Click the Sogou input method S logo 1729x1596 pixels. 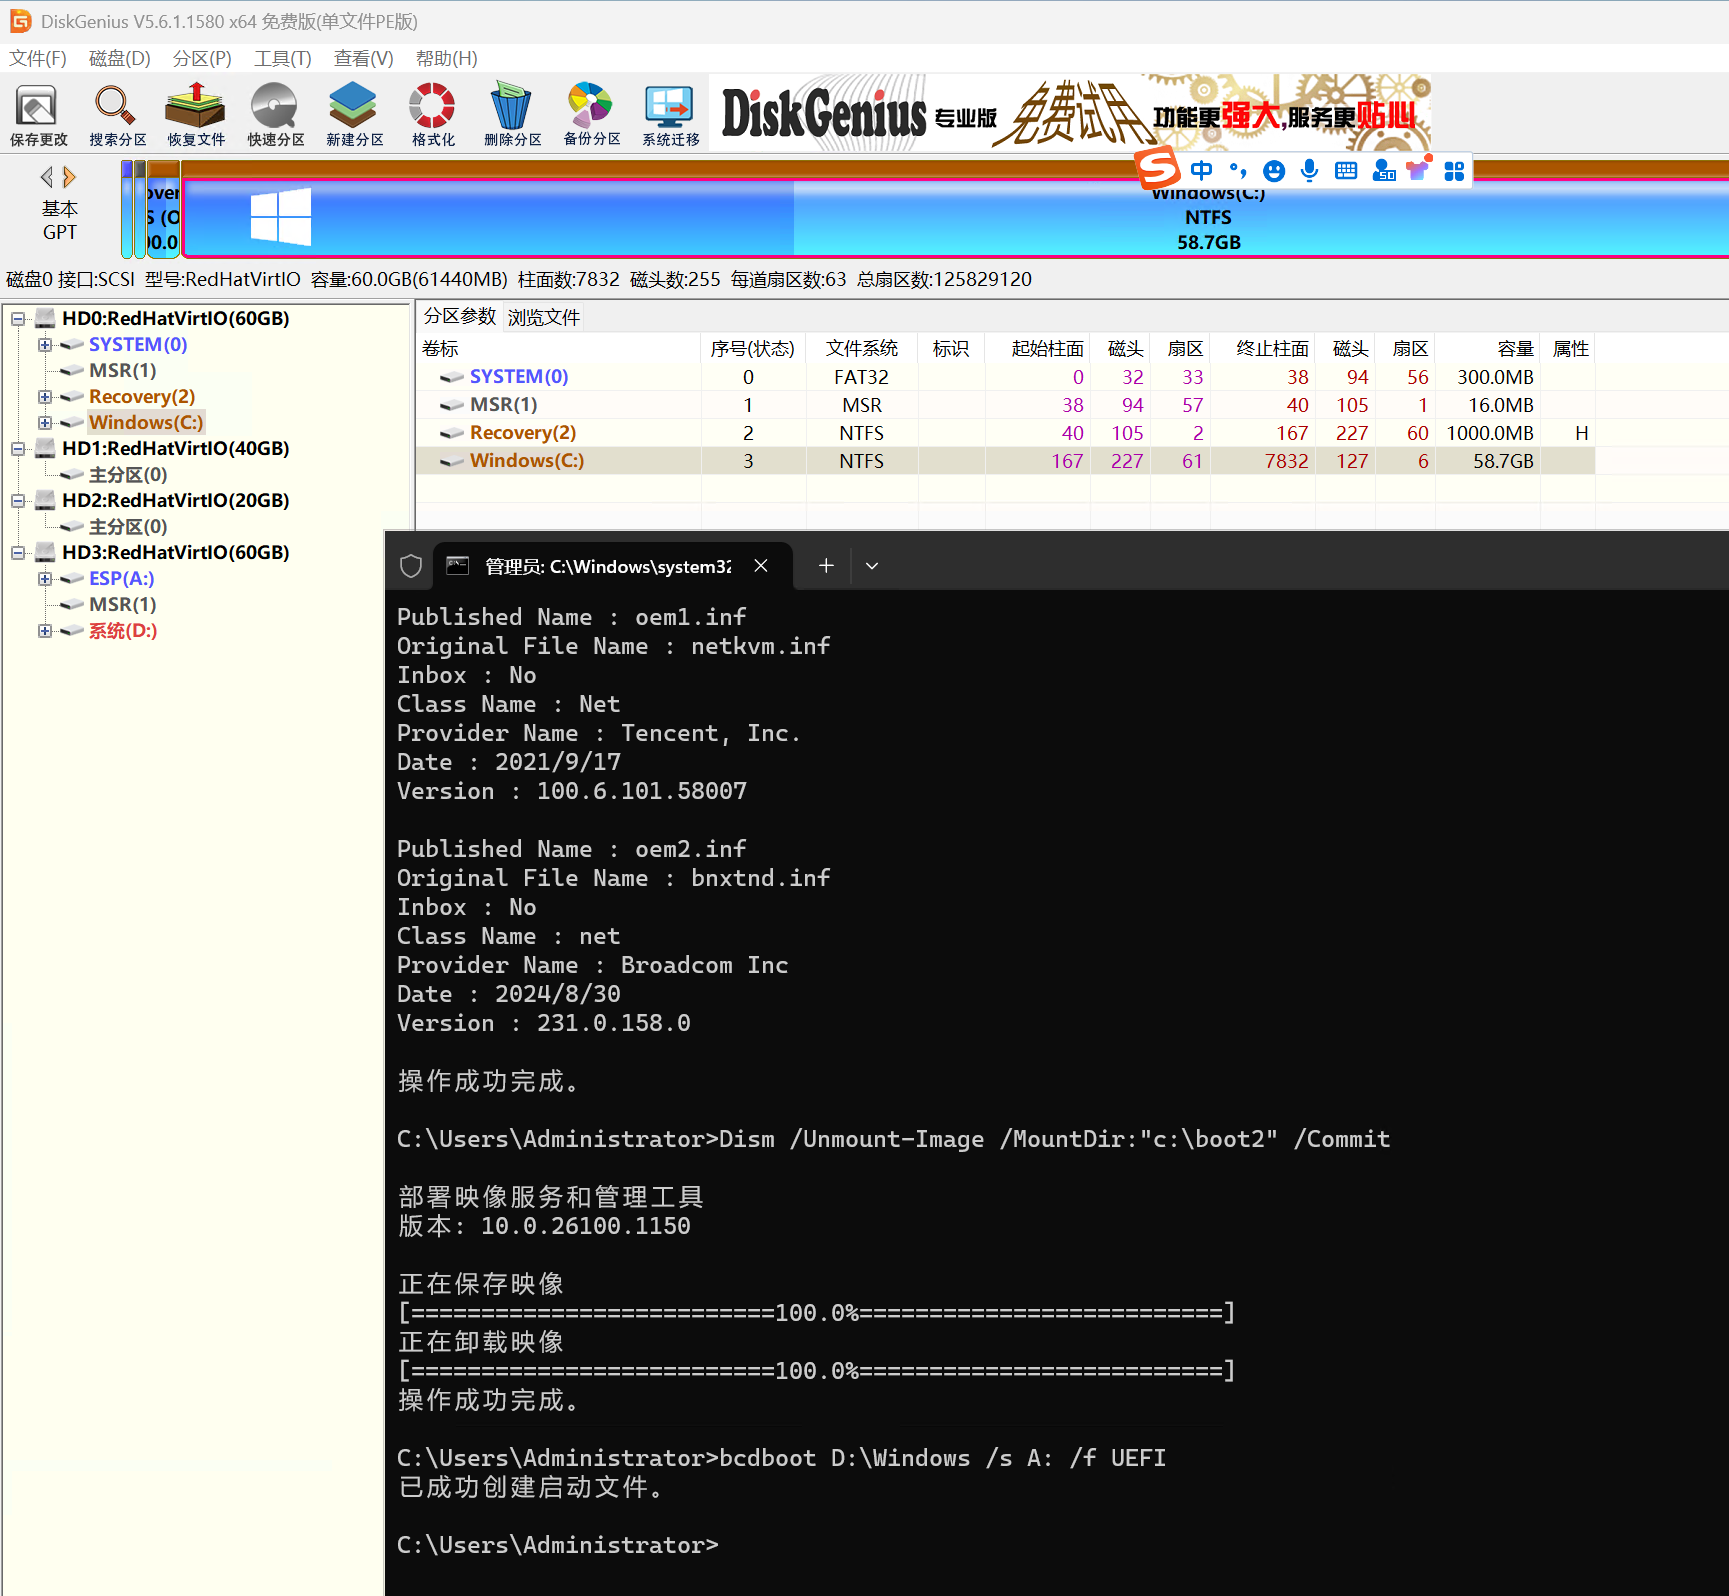tap(1158, 168)
